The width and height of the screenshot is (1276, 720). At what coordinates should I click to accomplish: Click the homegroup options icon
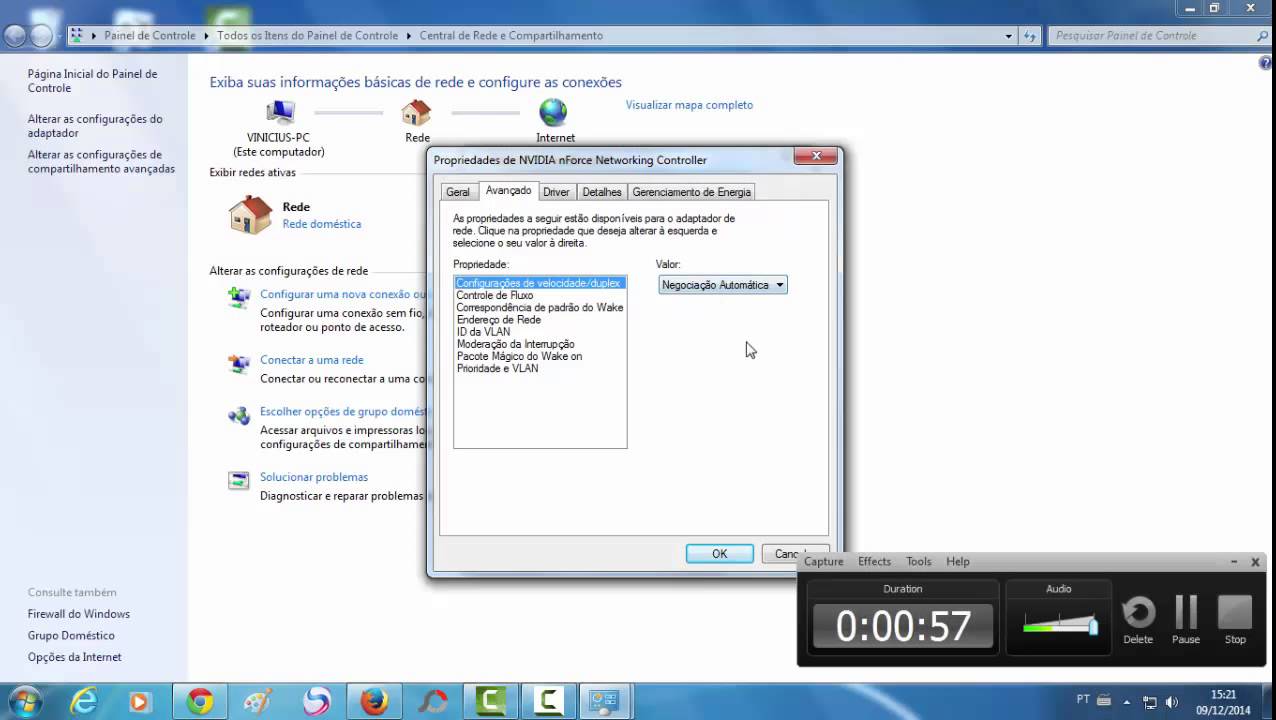click(239, 415)
